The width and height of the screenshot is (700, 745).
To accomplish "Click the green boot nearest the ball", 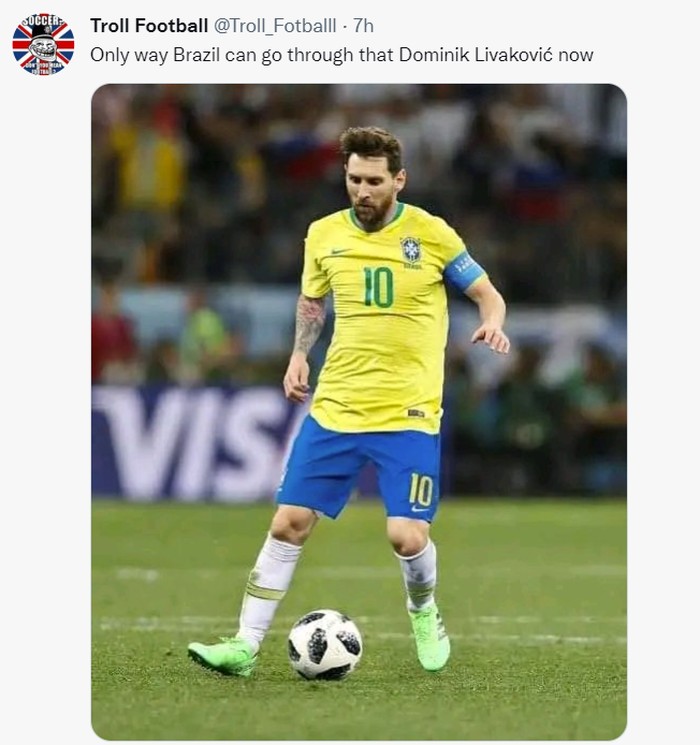I will coord(223,655).
